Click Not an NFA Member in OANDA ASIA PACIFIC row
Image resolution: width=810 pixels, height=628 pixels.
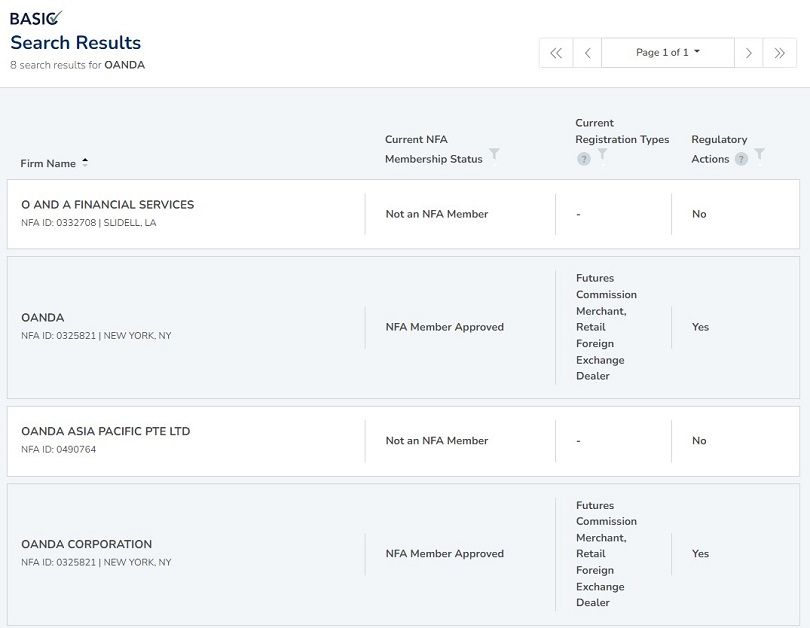[437, 441]
